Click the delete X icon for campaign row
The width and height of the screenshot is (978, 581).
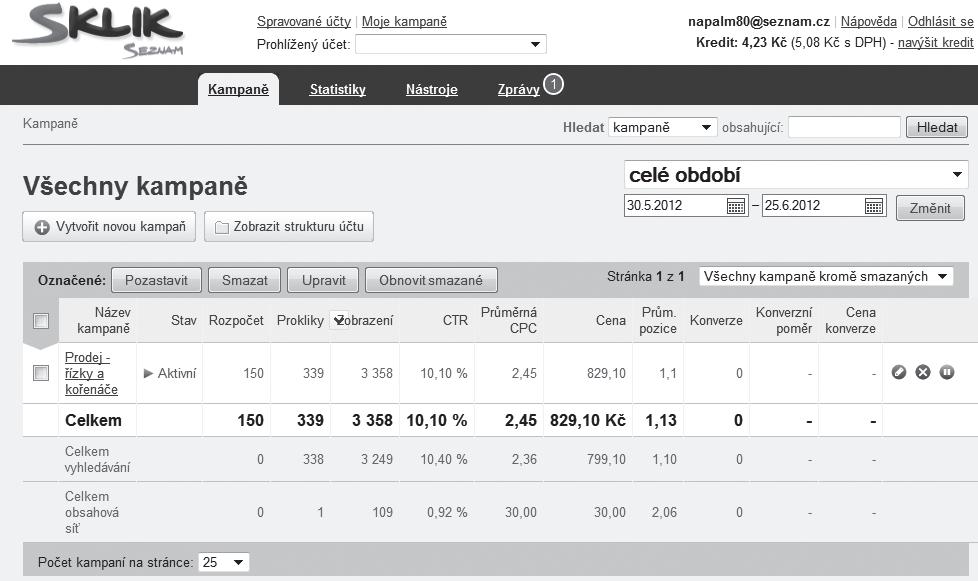(x=922, y=372)
